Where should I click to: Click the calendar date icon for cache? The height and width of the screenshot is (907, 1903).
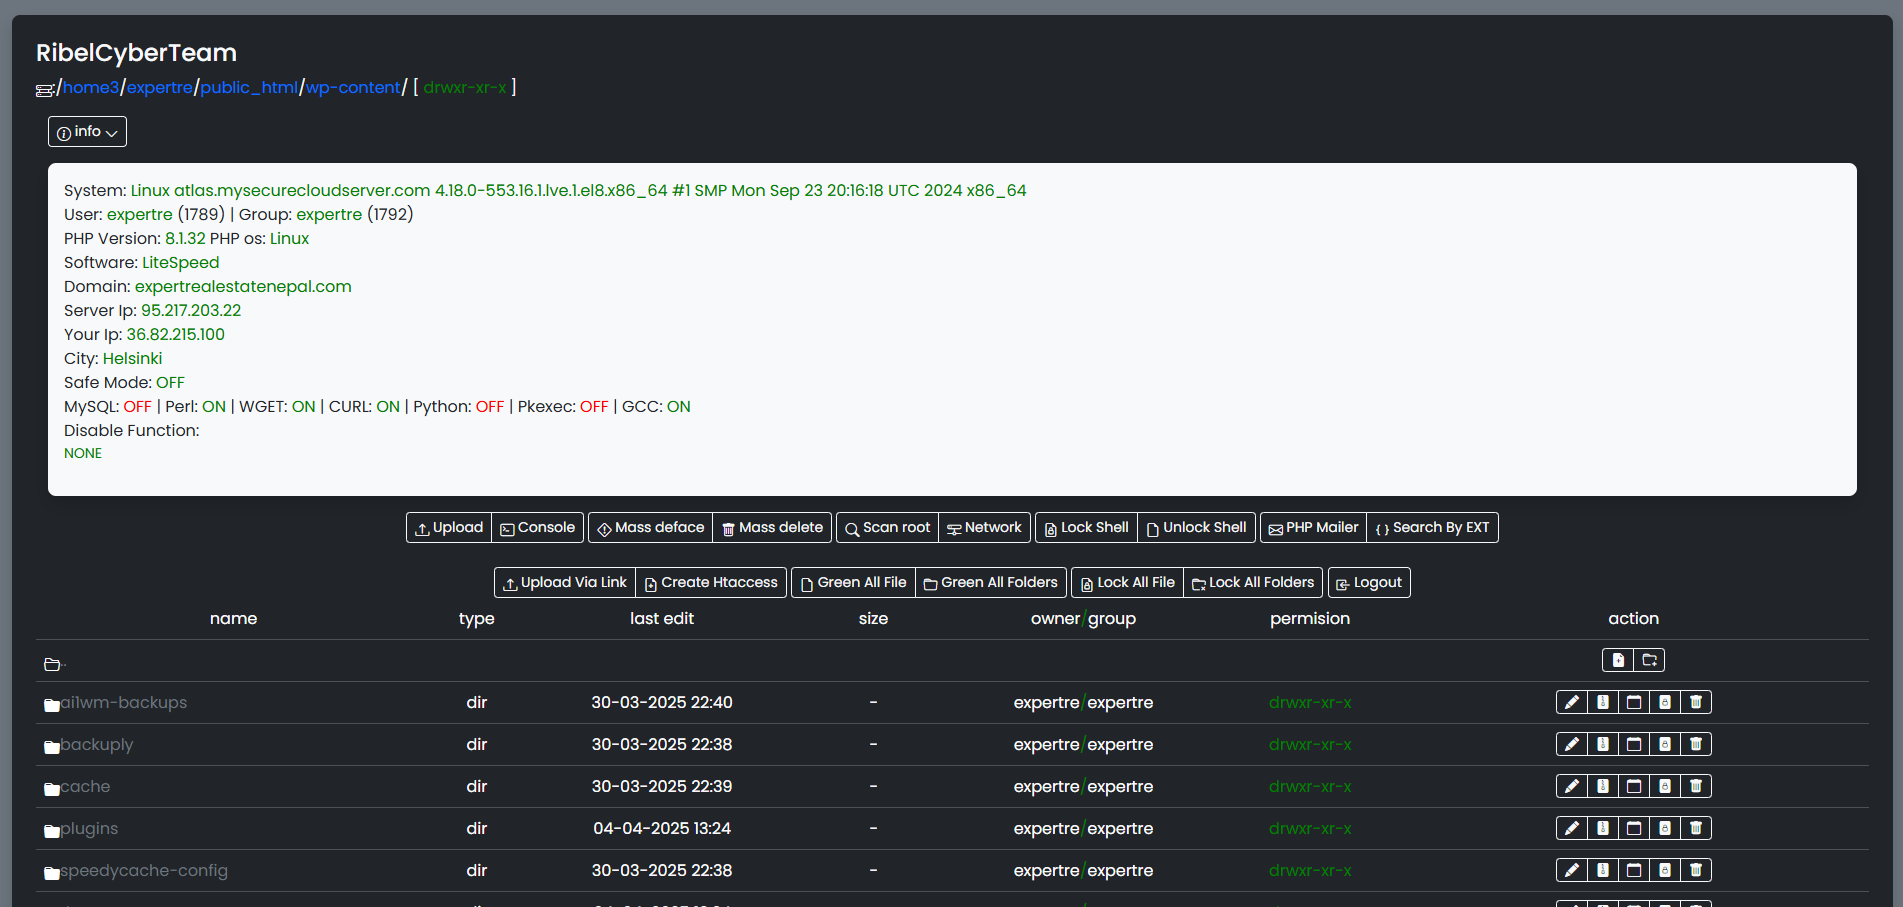(x=1633, y=786)
